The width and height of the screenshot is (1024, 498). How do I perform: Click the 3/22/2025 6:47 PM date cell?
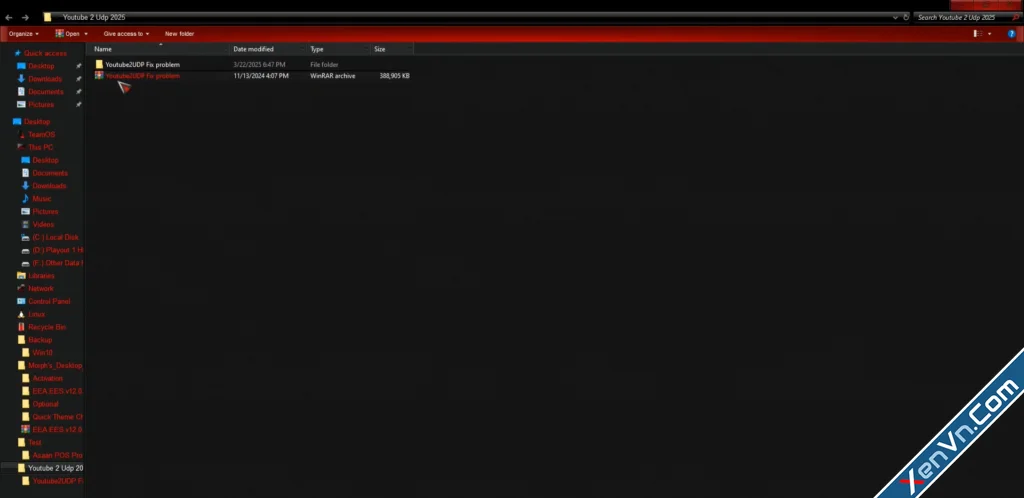point(259,65)
